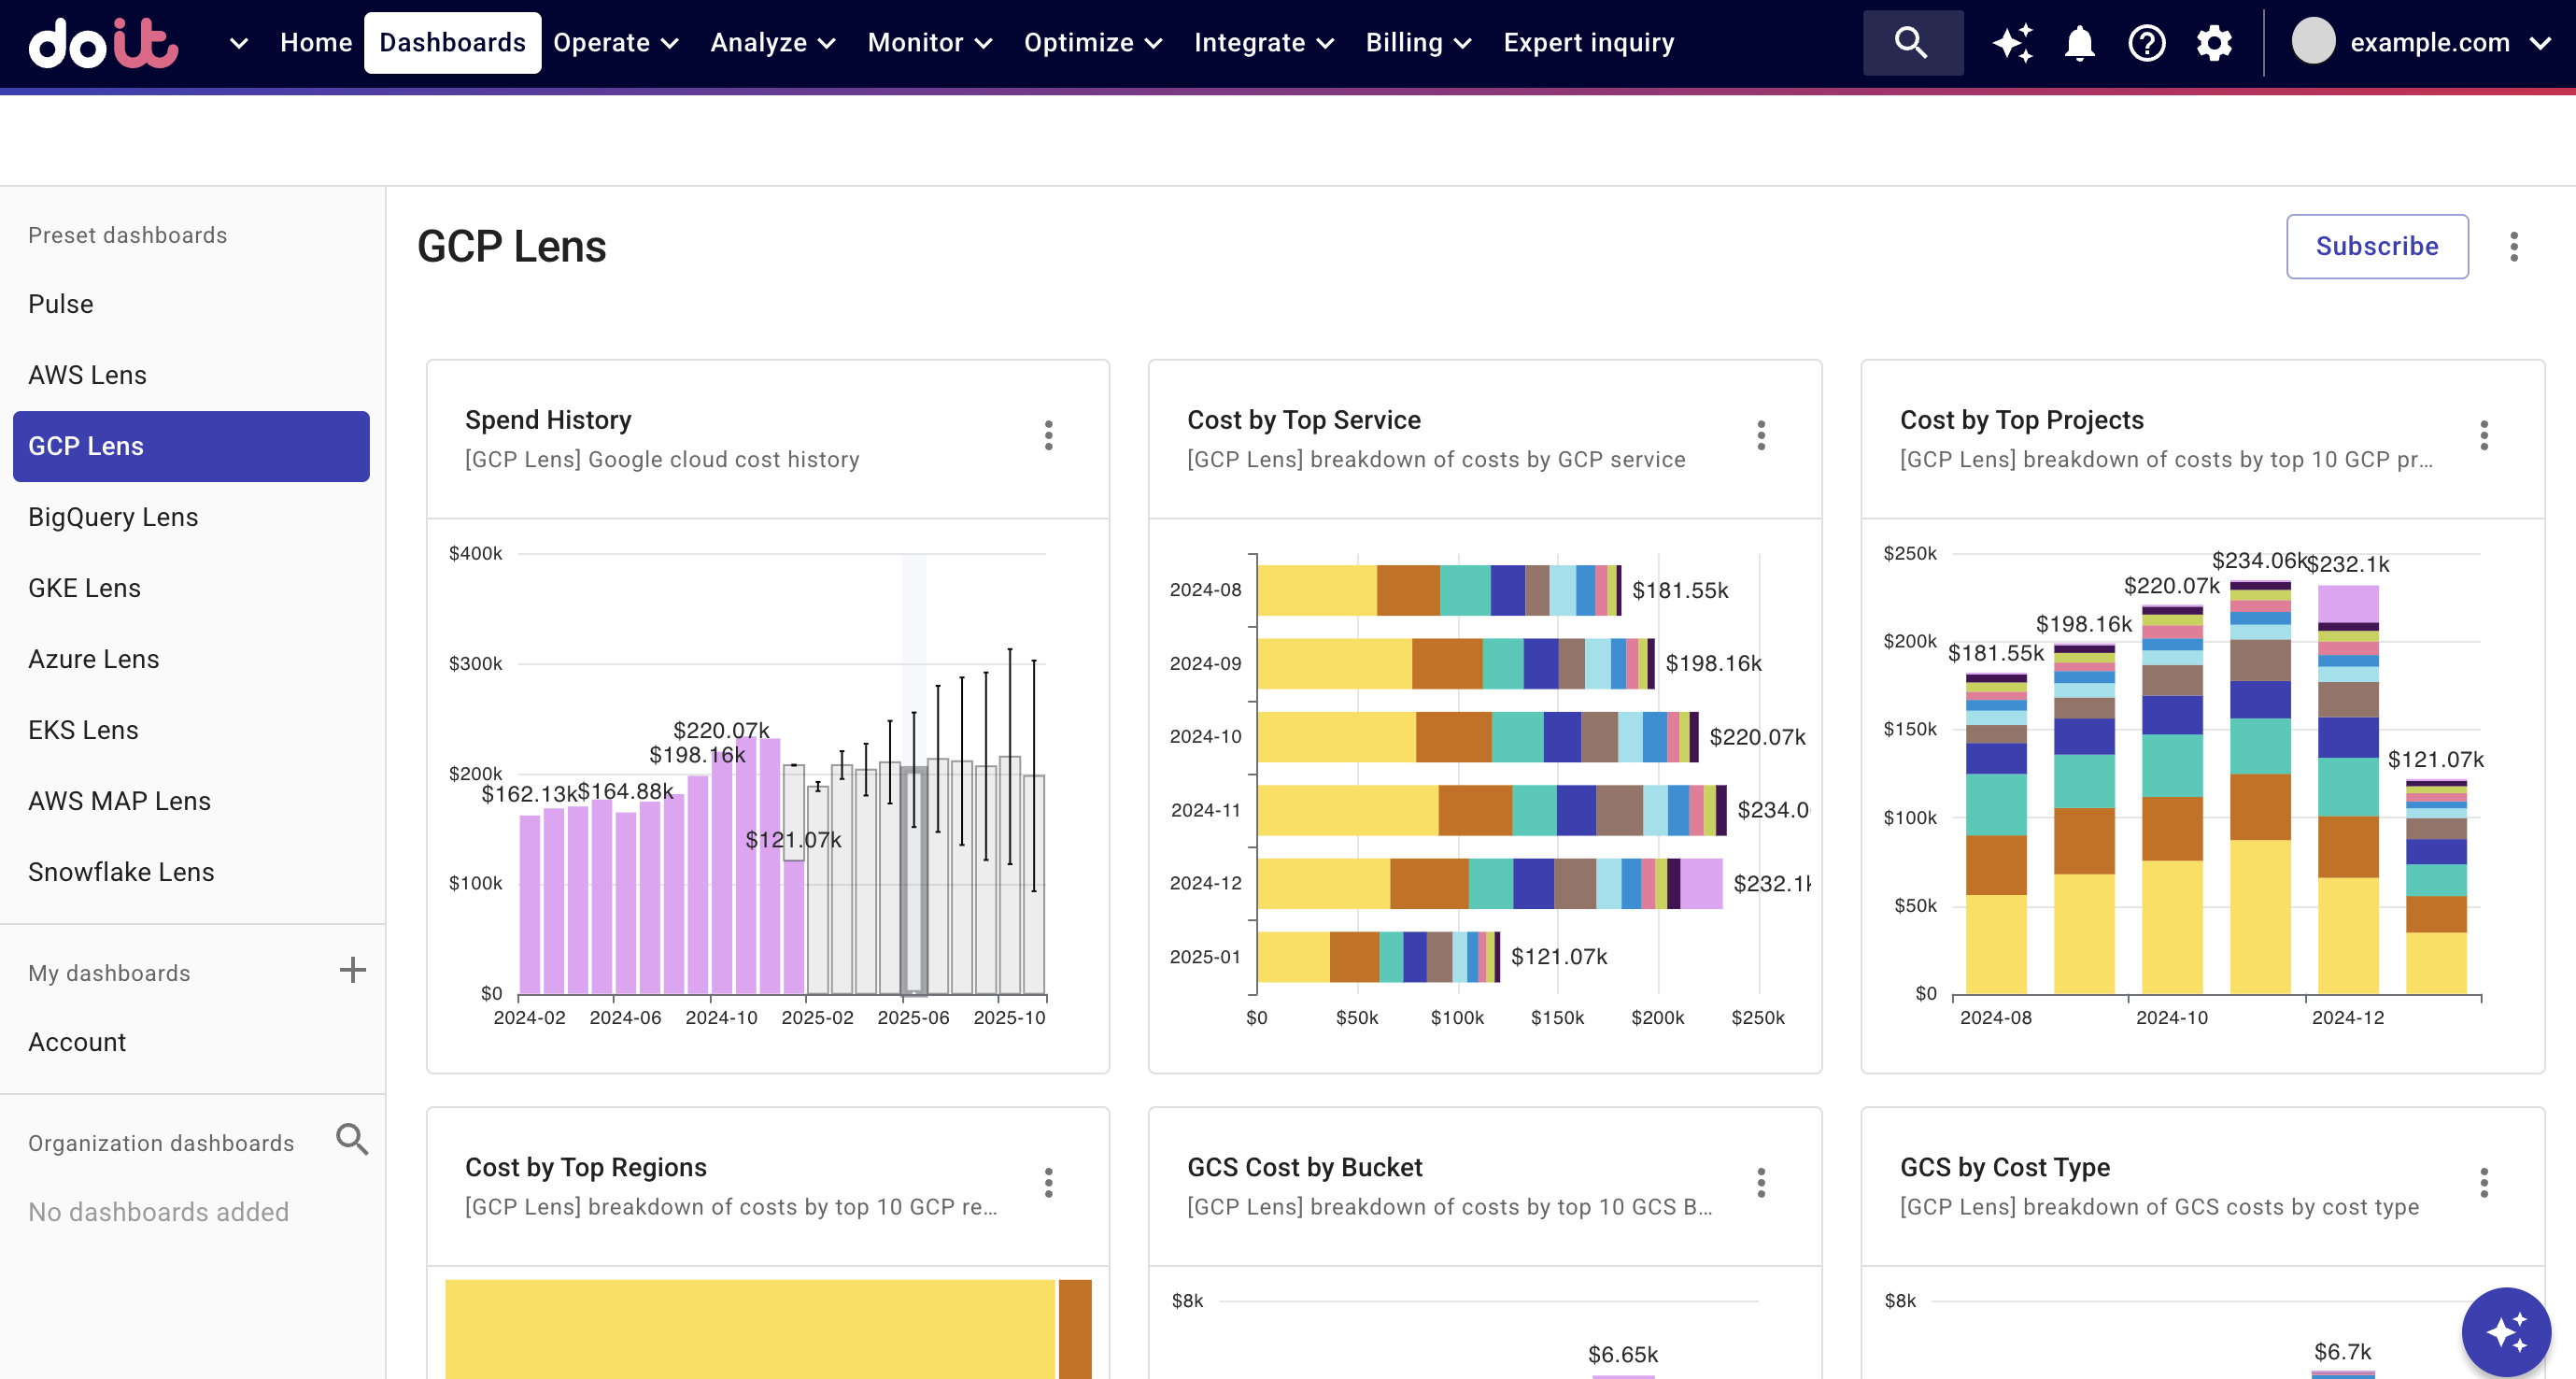Click the Cost by Top Regions title
This screenshot has height=1379, width=2576.
[585, 1167]
